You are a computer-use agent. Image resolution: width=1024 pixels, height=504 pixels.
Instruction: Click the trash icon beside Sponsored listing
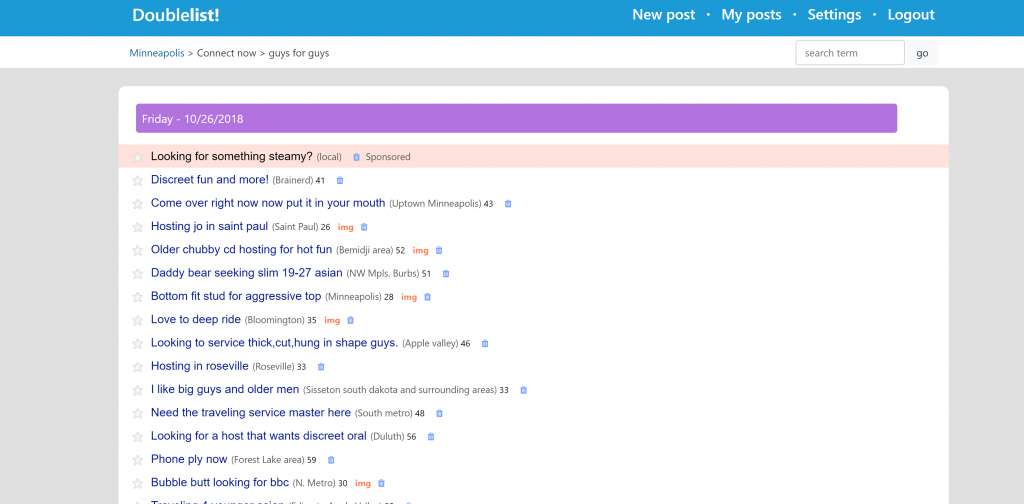point(356,157)
